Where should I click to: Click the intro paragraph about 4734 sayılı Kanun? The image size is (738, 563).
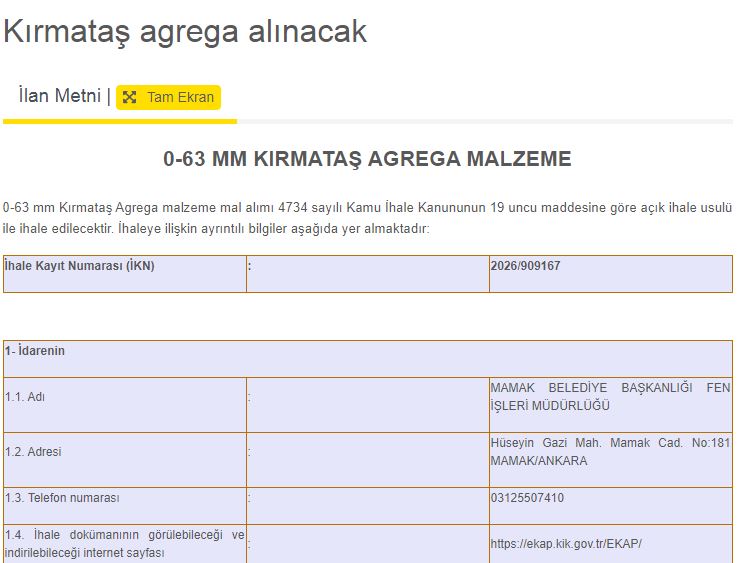pyautogui.click(x=367, y=218)
